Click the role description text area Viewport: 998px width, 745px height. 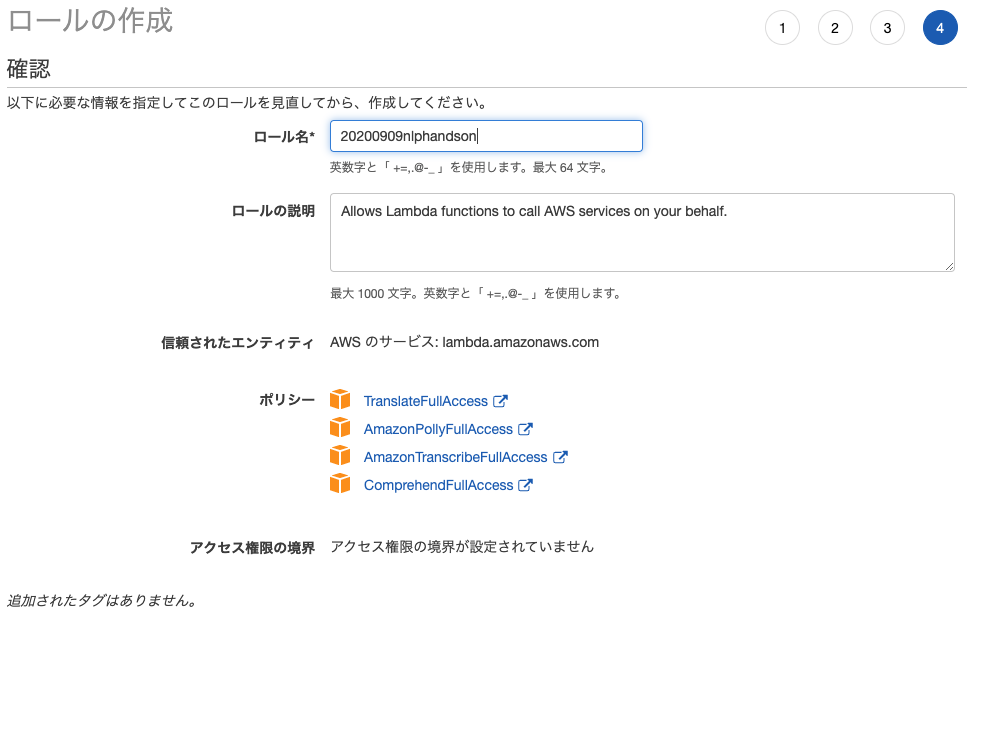[x=642, y=233]
